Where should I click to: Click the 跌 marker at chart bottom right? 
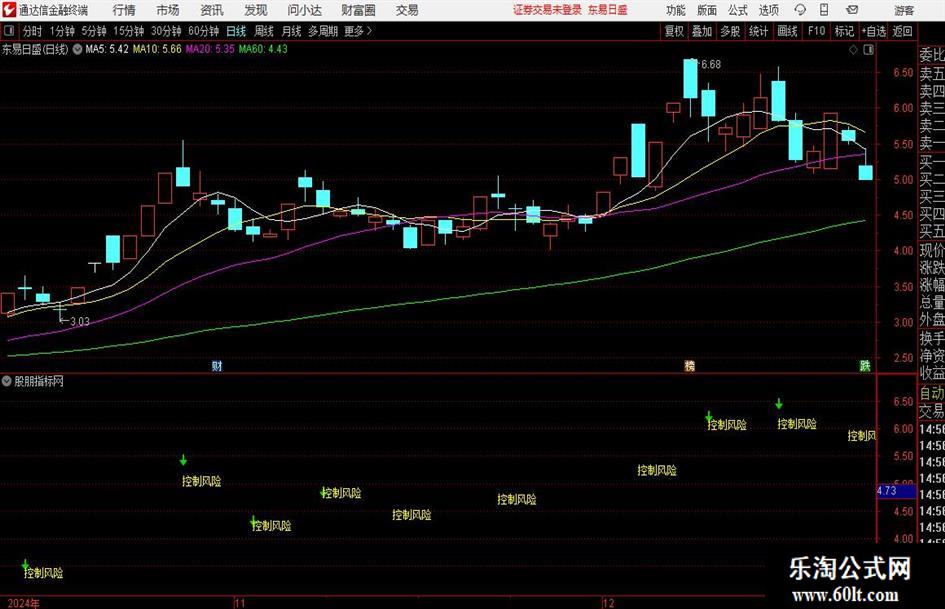point(865,365)
